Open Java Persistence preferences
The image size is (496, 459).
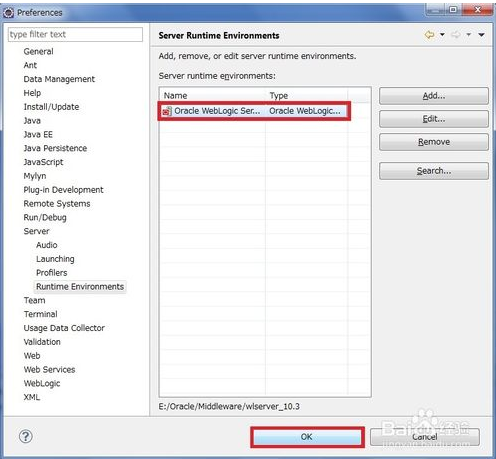click(55, 148)
